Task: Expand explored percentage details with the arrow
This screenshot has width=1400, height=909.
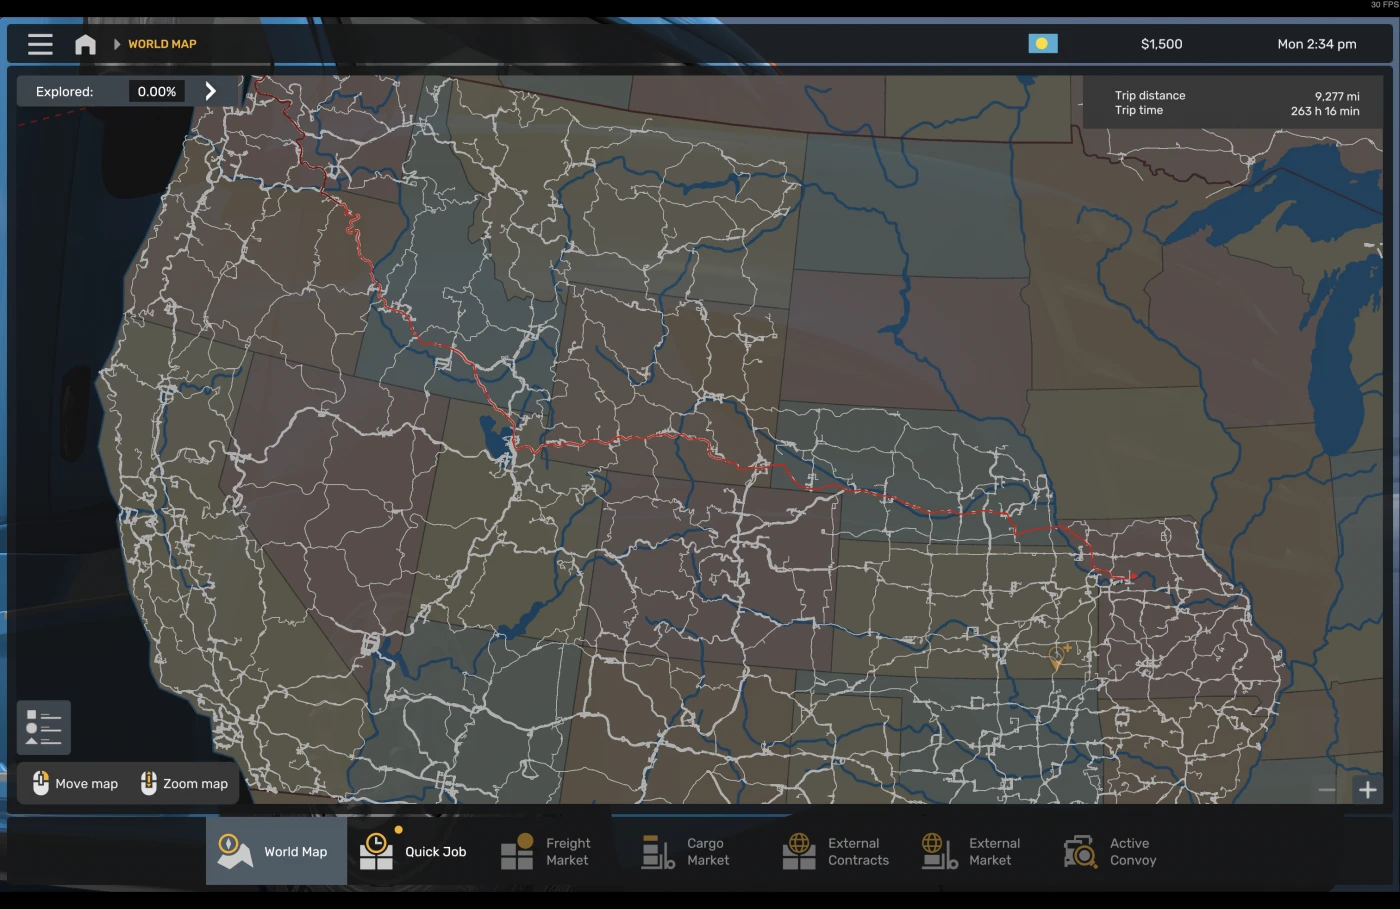Action: tap(210, 90)
